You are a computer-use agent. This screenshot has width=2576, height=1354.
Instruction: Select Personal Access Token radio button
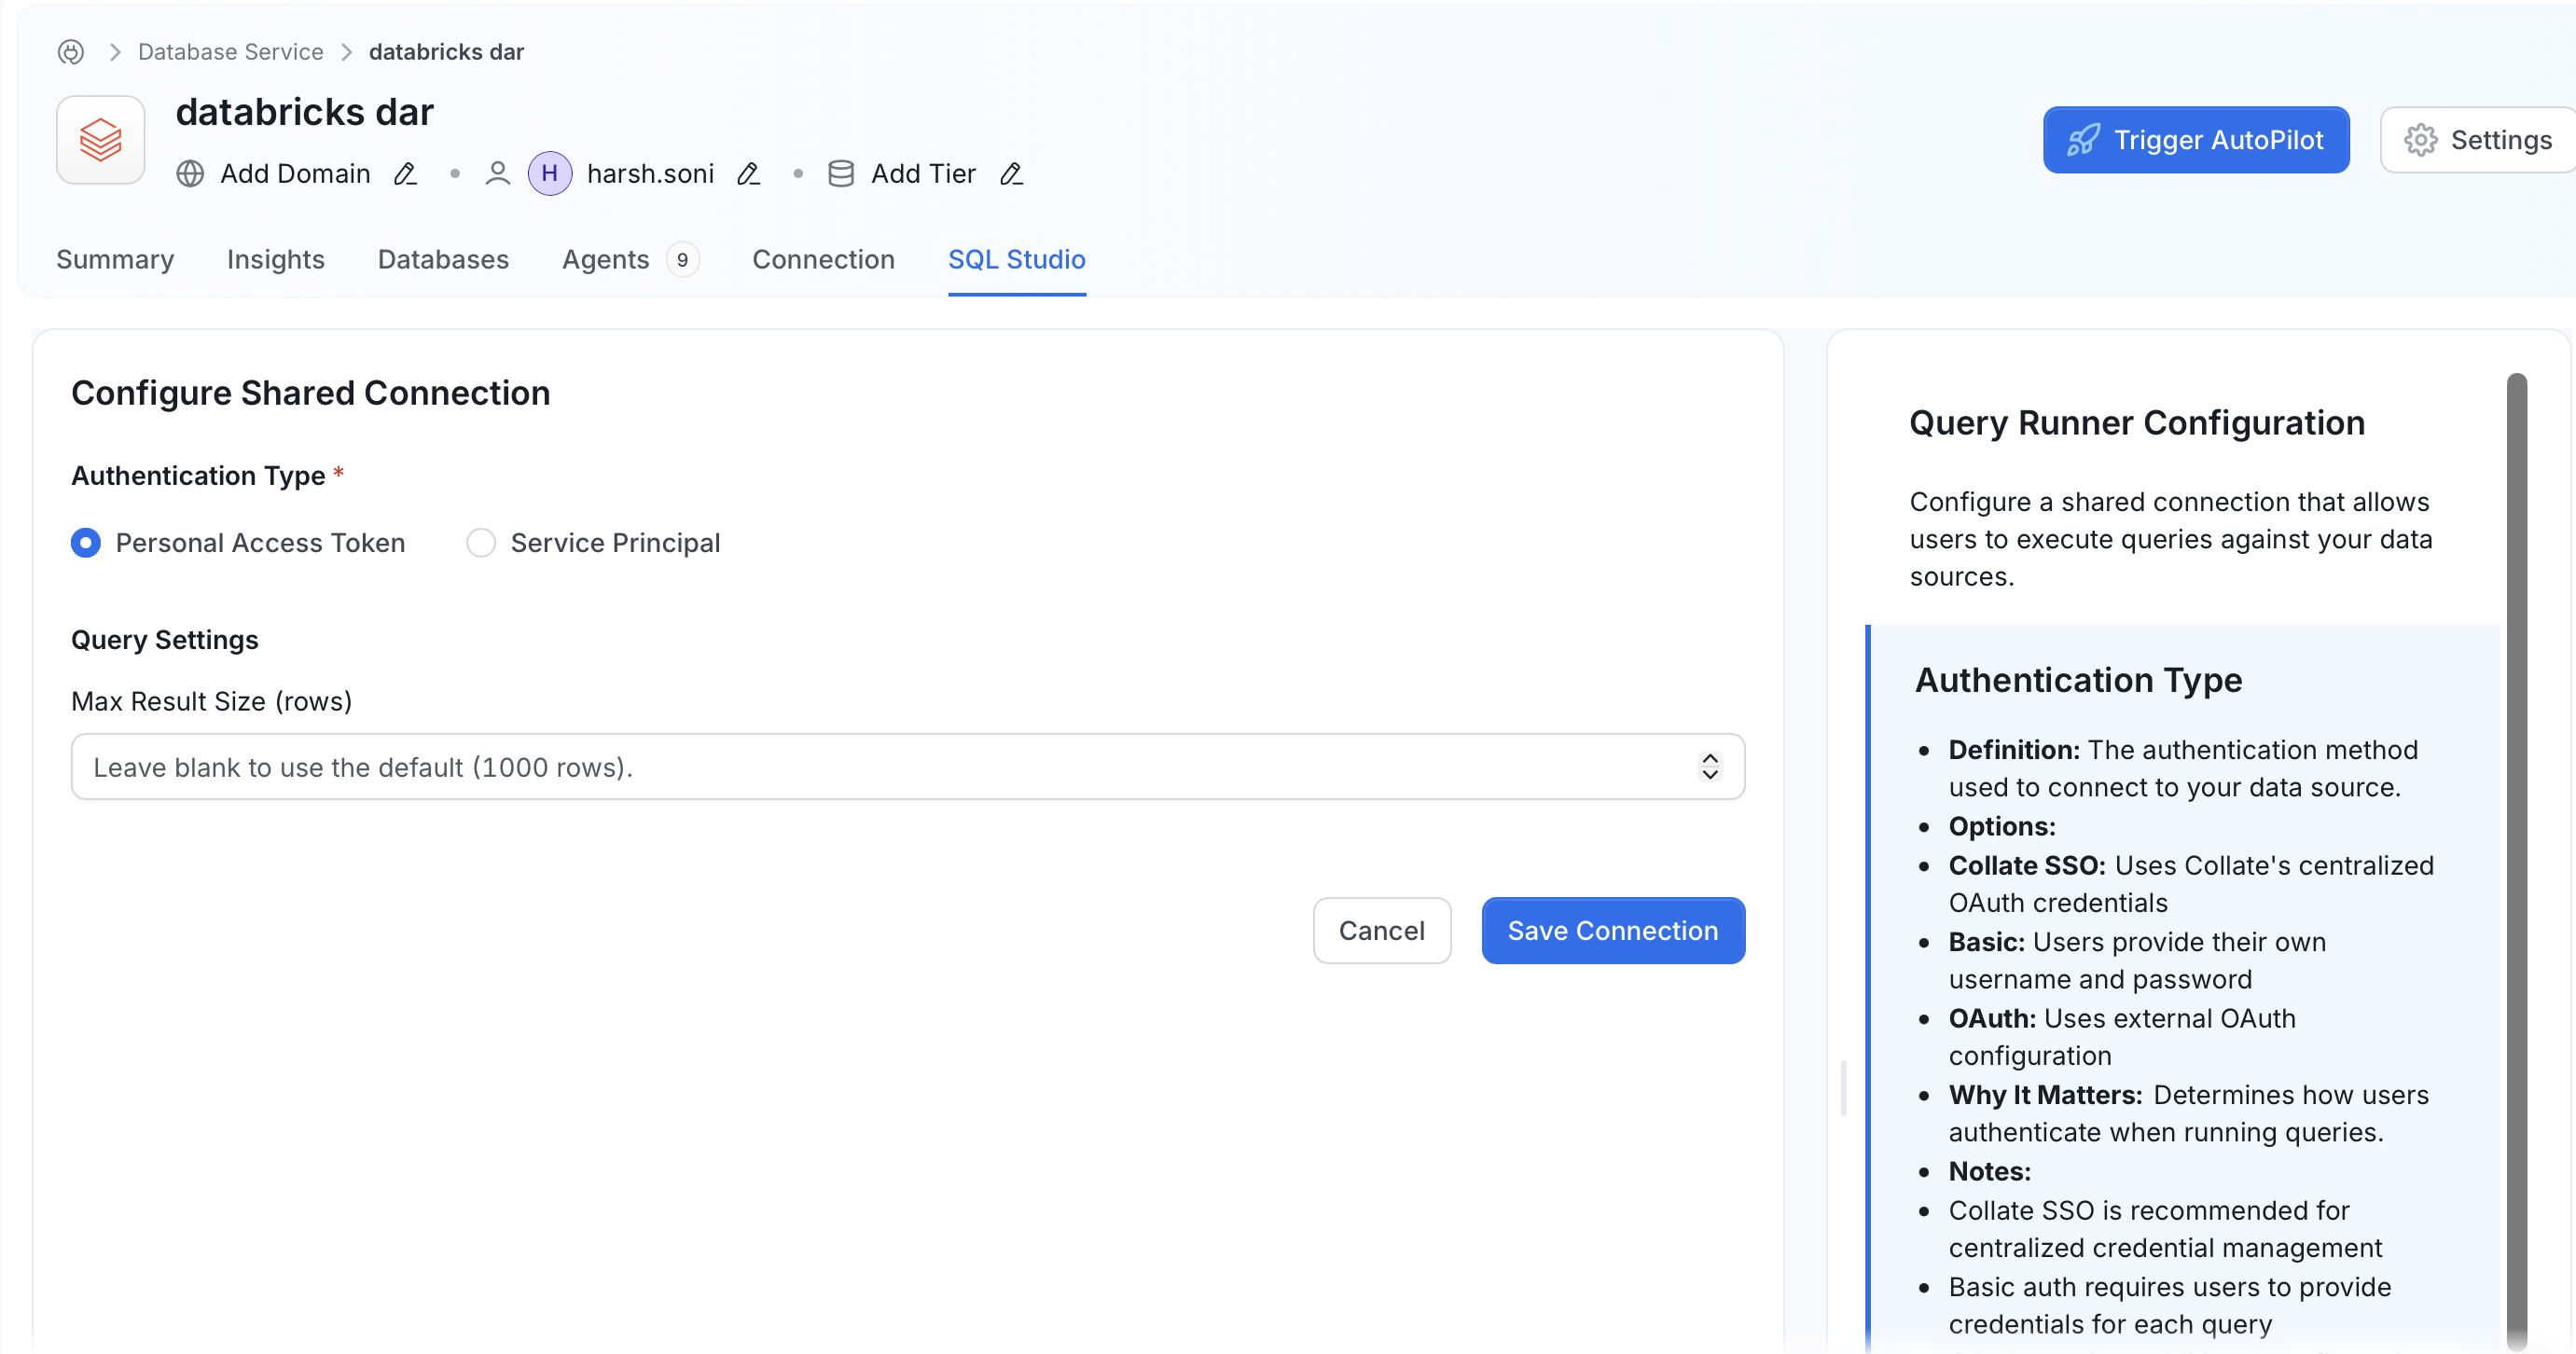click(86, 543)
